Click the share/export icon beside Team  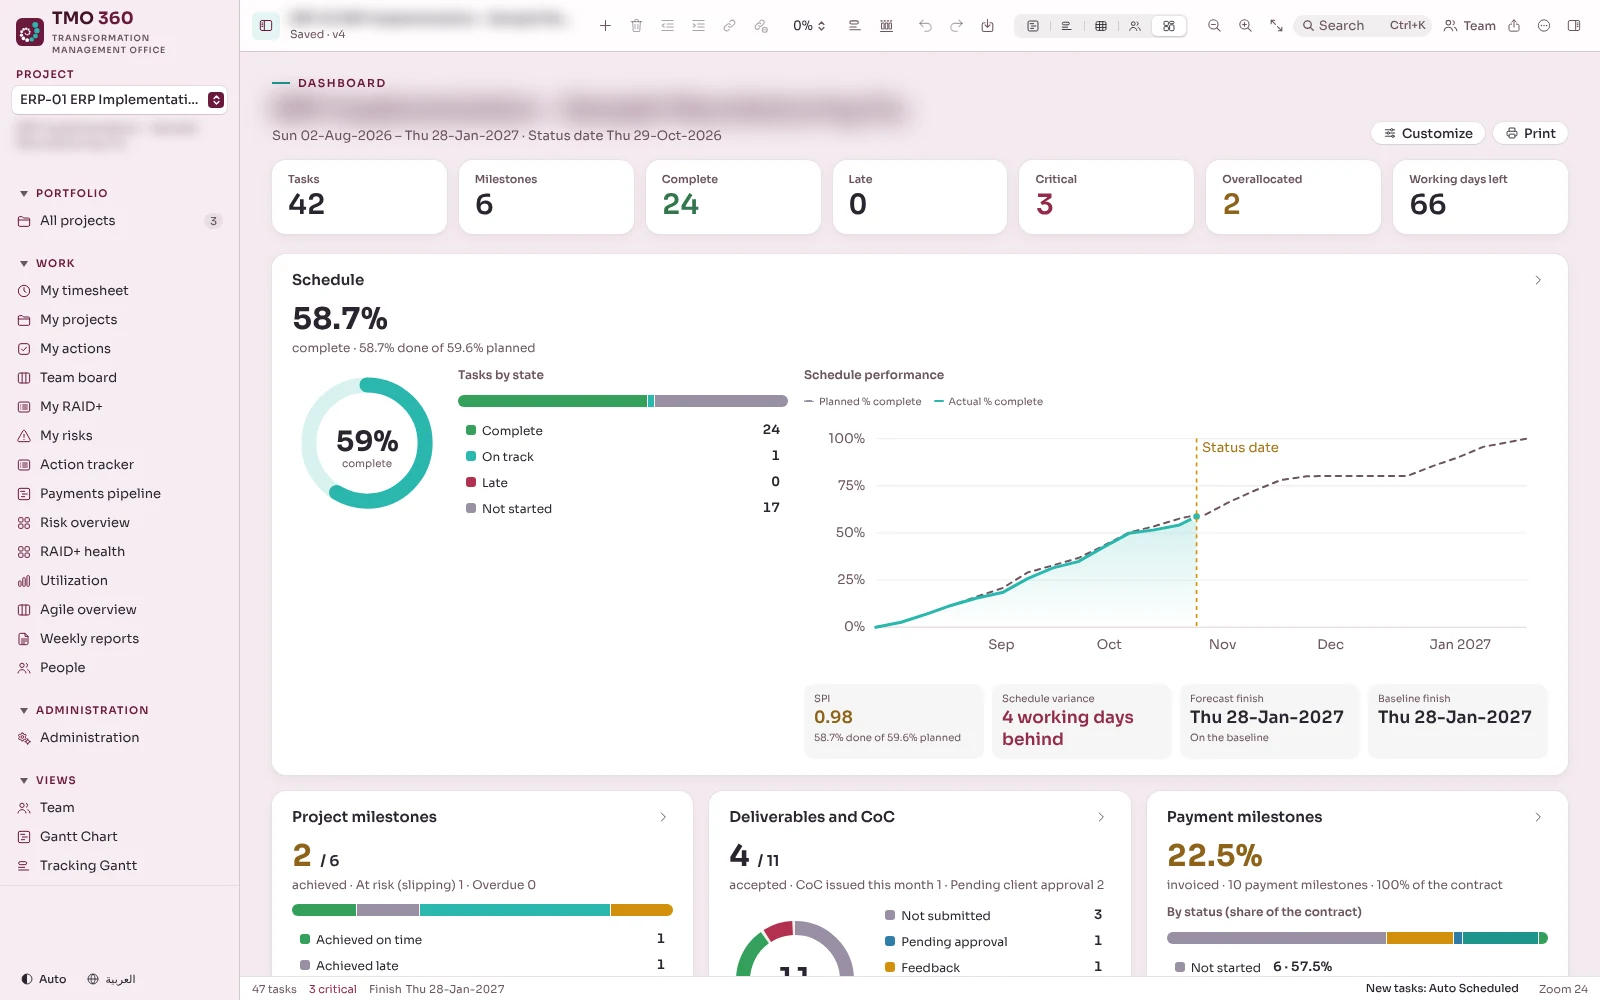click(x=1514, y=26)
